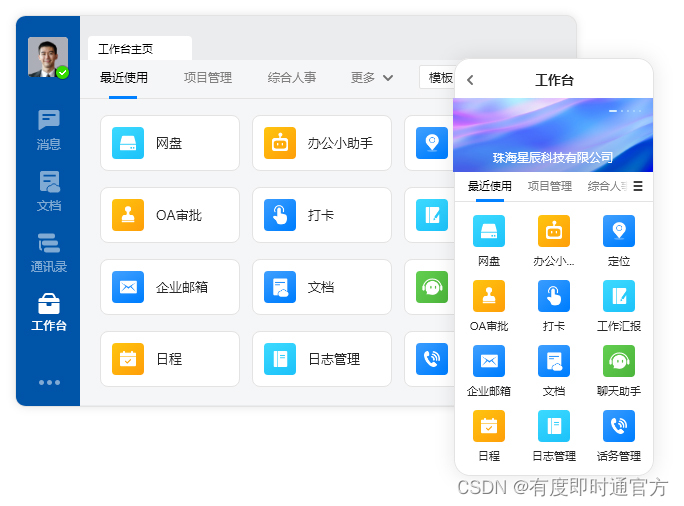
Task: Select 项目管理 tab in mobile panel
Action: pyautogui.click(x=550, y=186)
